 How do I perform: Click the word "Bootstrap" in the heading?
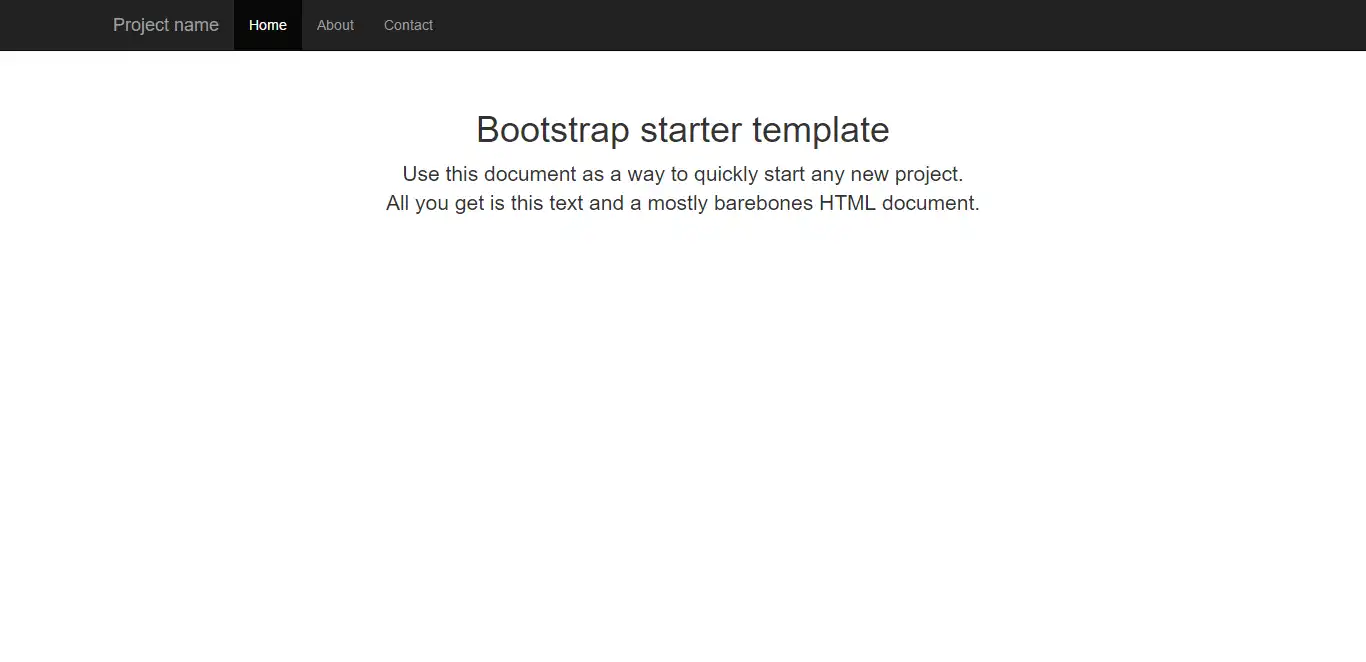tap(552, 130)
